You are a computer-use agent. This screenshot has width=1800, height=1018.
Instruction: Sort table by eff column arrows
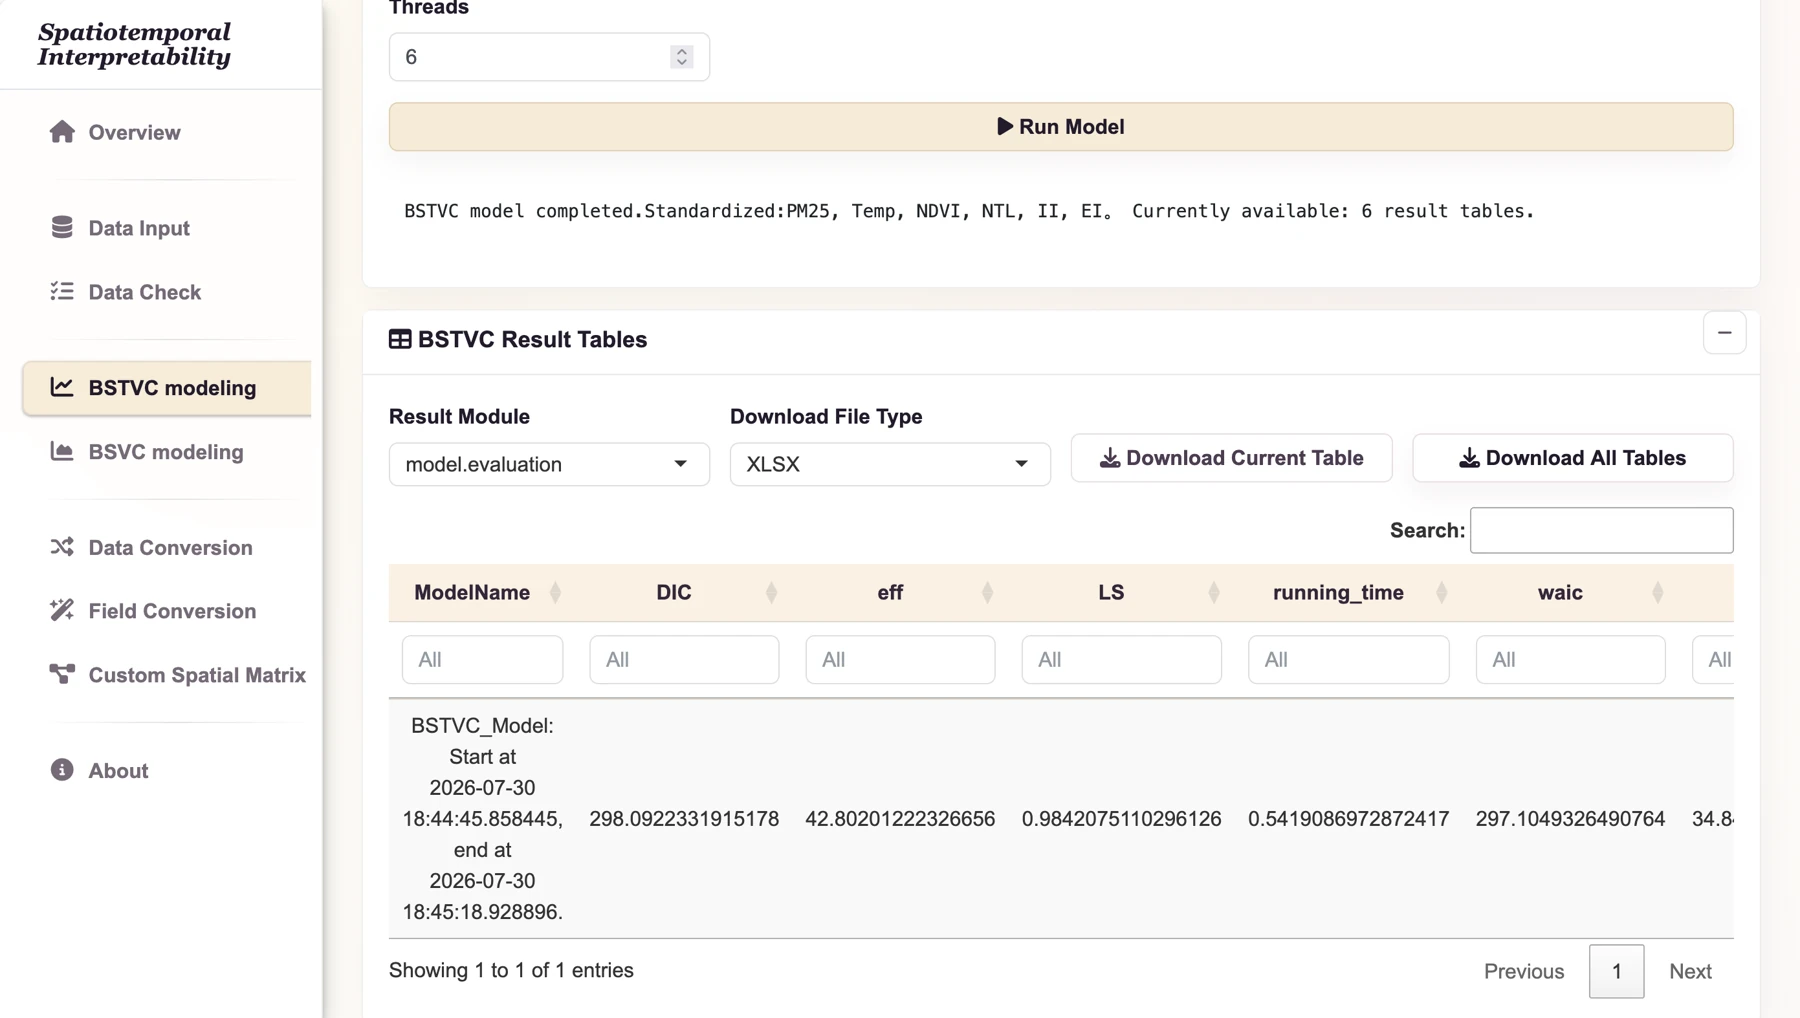[x=988, y=593]
